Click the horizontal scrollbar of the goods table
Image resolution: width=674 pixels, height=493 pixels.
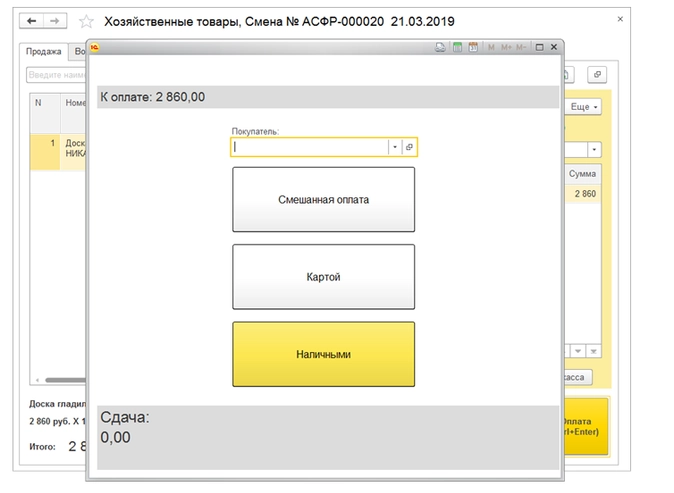65,380
